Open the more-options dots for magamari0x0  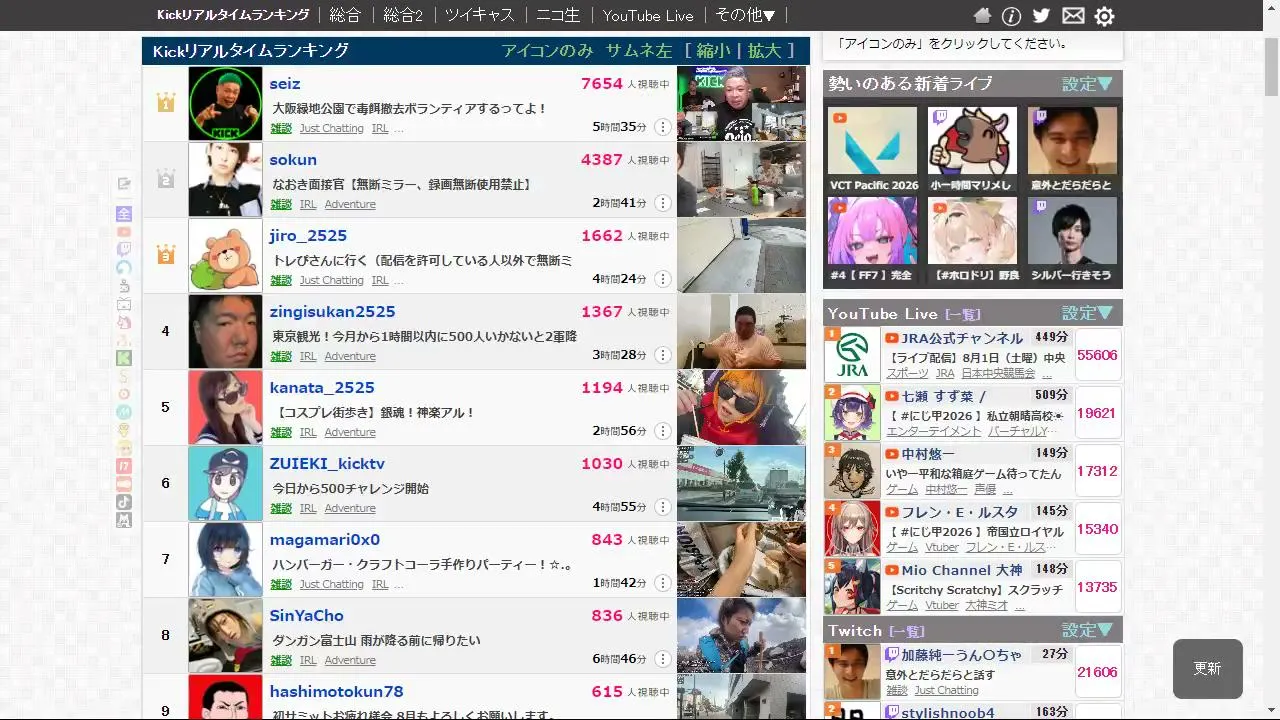(662, 583)
